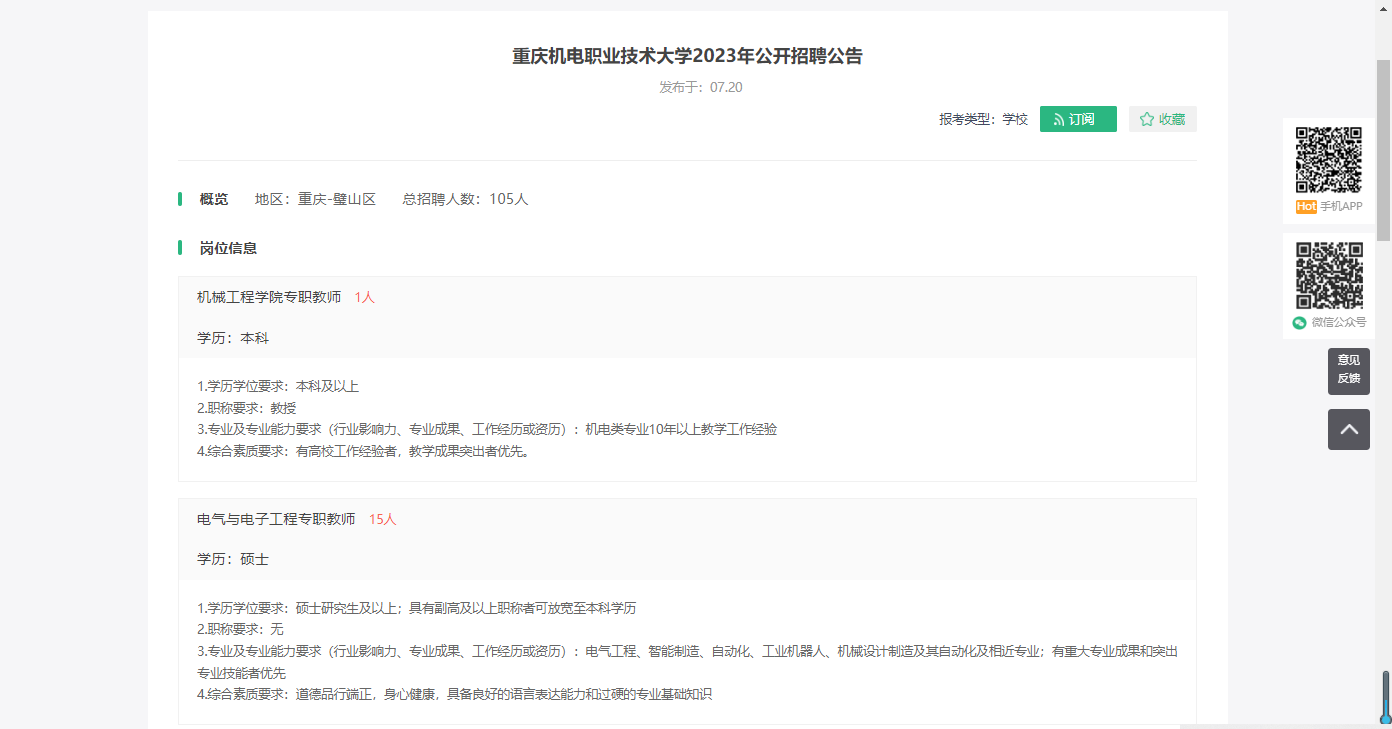1392x729 pixels.
Task: Click the green 订阅 subscribe button
Action: [x=1078, y=119]
